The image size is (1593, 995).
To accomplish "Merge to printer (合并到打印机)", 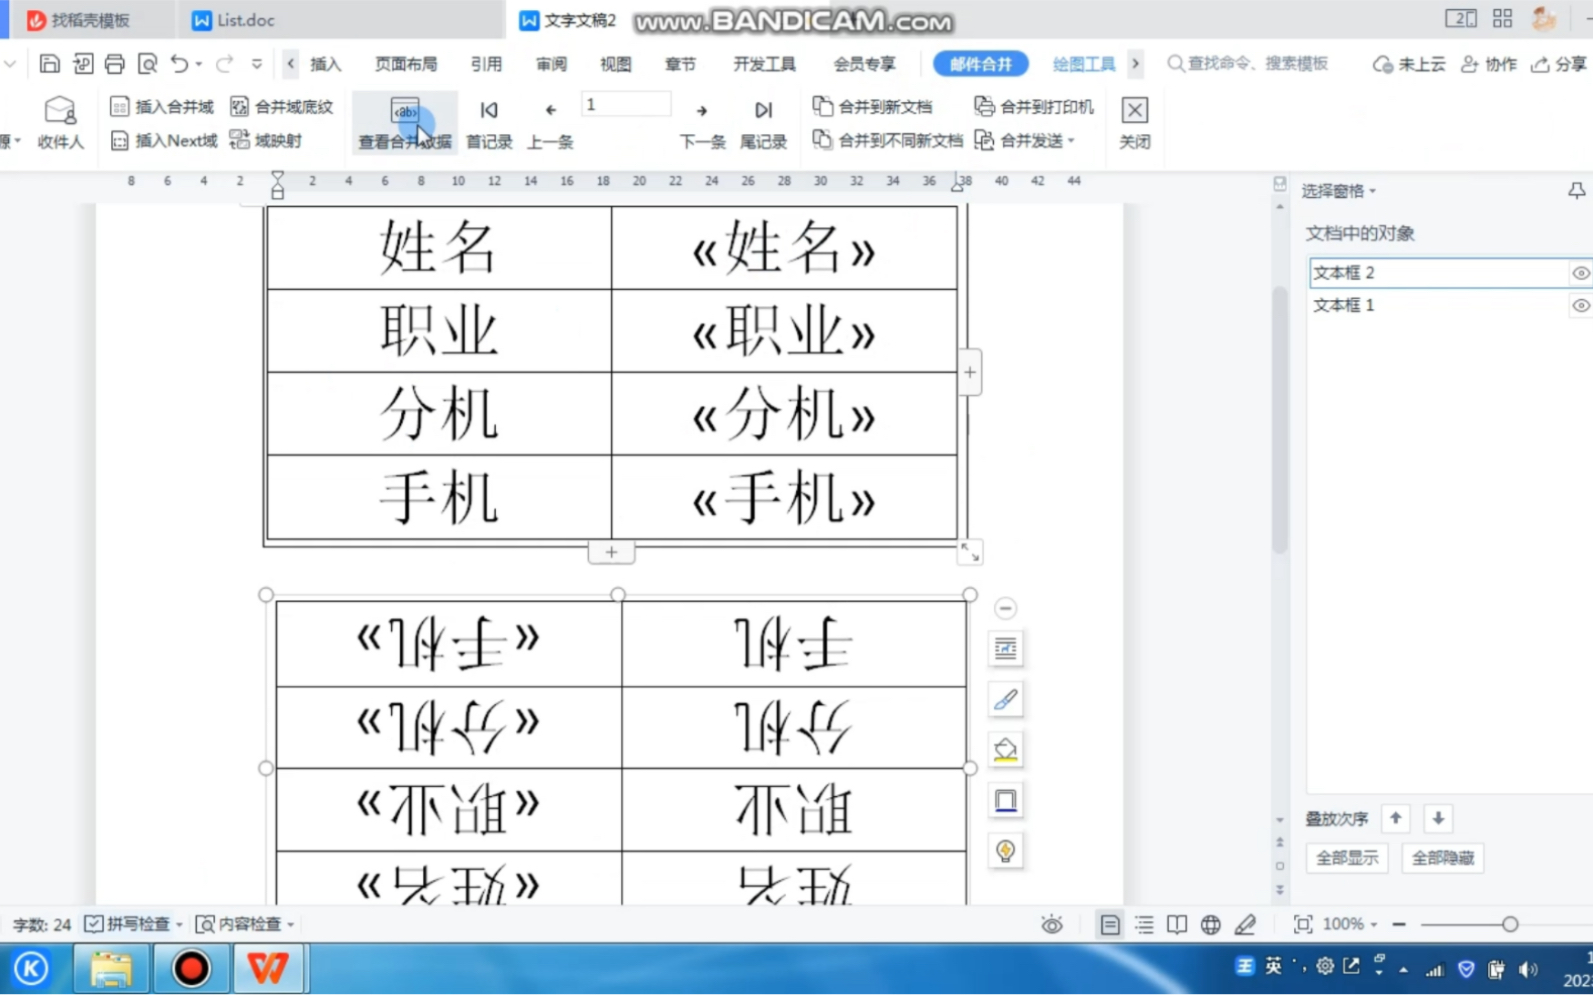I will pyautogui.click(x=1034, y=106).
